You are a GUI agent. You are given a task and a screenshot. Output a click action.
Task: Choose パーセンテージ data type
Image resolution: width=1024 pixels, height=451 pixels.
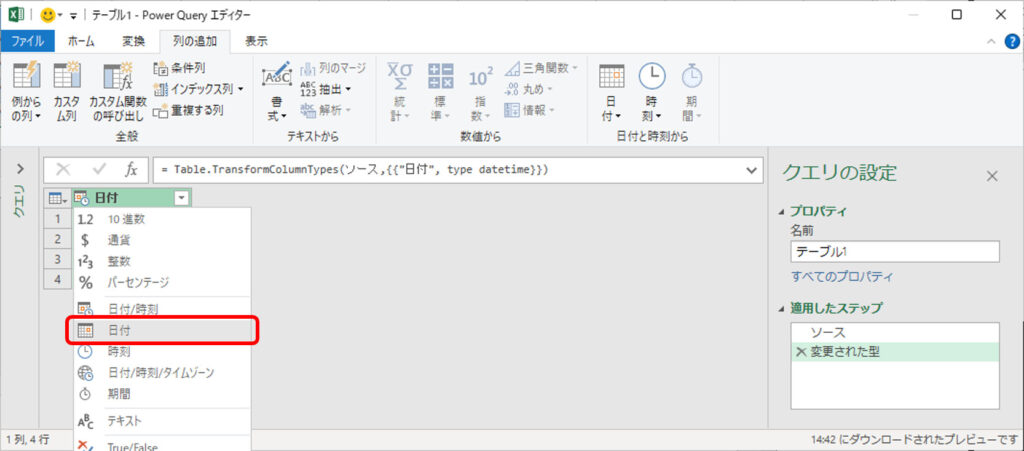pyautogui.click(x=162, y=283)
